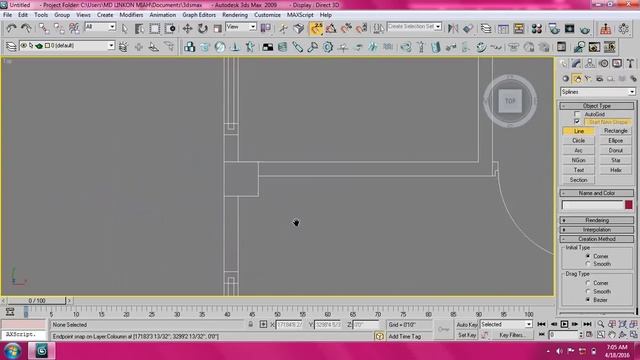Activate the Select and Rotate tool
The height and width of the screenshot is (360, 640).
pos(203,28)
